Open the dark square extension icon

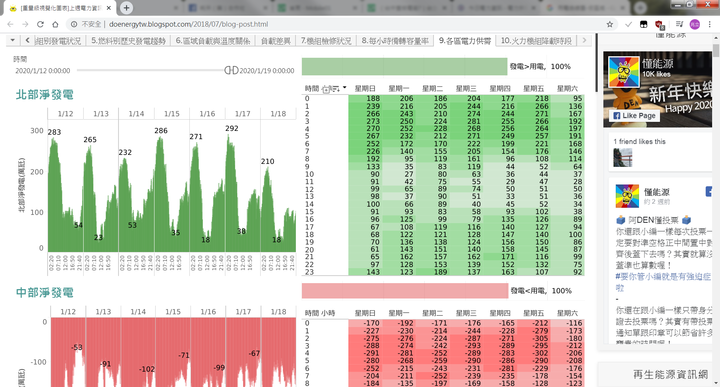[x=644, y=24]
